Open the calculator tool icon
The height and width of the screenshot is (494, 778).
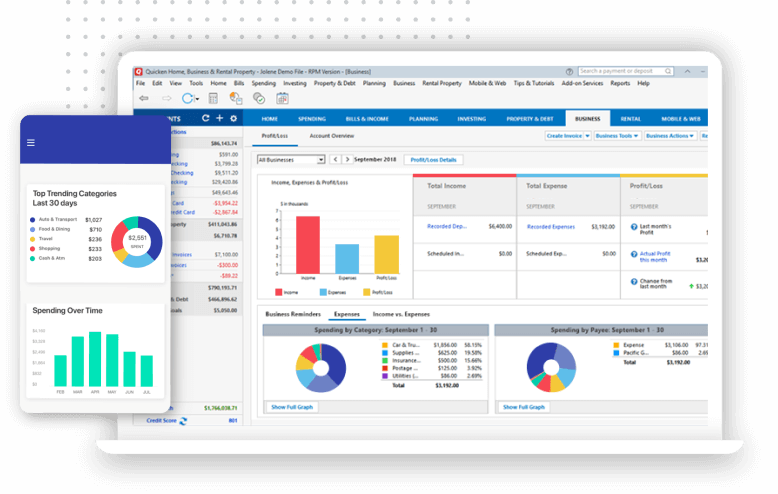213,98
